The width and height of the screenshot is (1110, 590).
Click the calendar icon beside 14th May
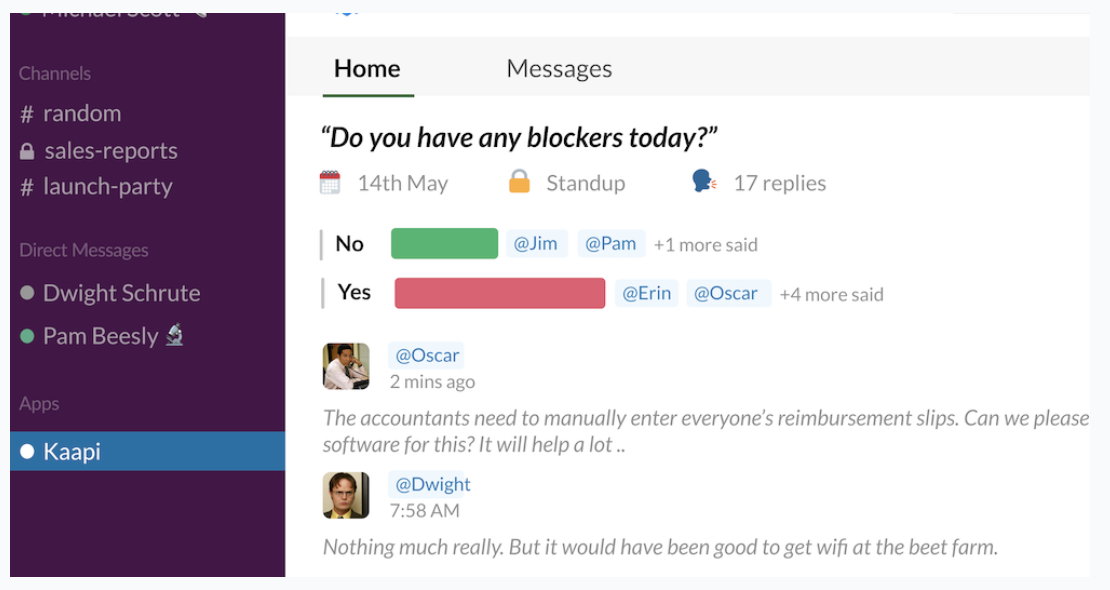[x=330, y=183]
